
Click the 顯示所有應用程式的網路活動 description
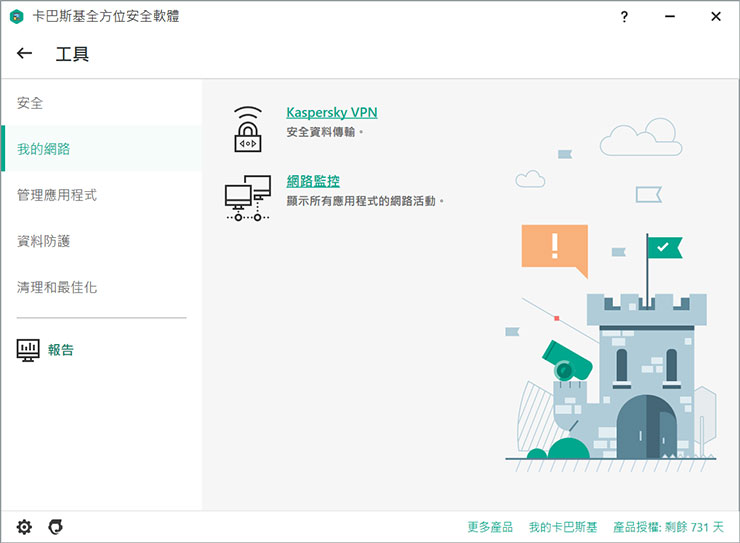tap(365, 201)
